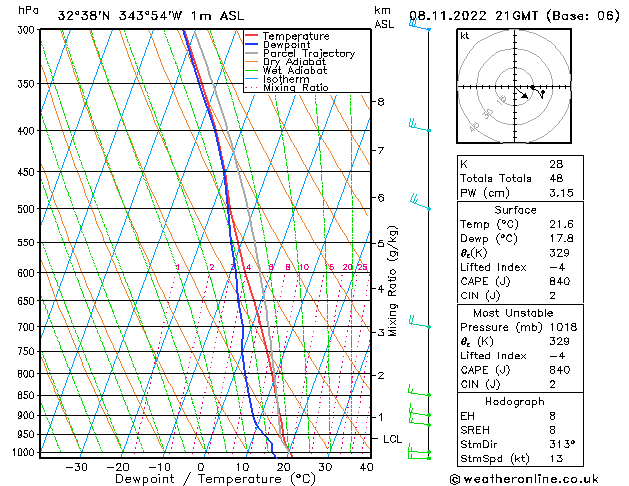Click the PW (cm) value 3.15

[x=561, y=193]
